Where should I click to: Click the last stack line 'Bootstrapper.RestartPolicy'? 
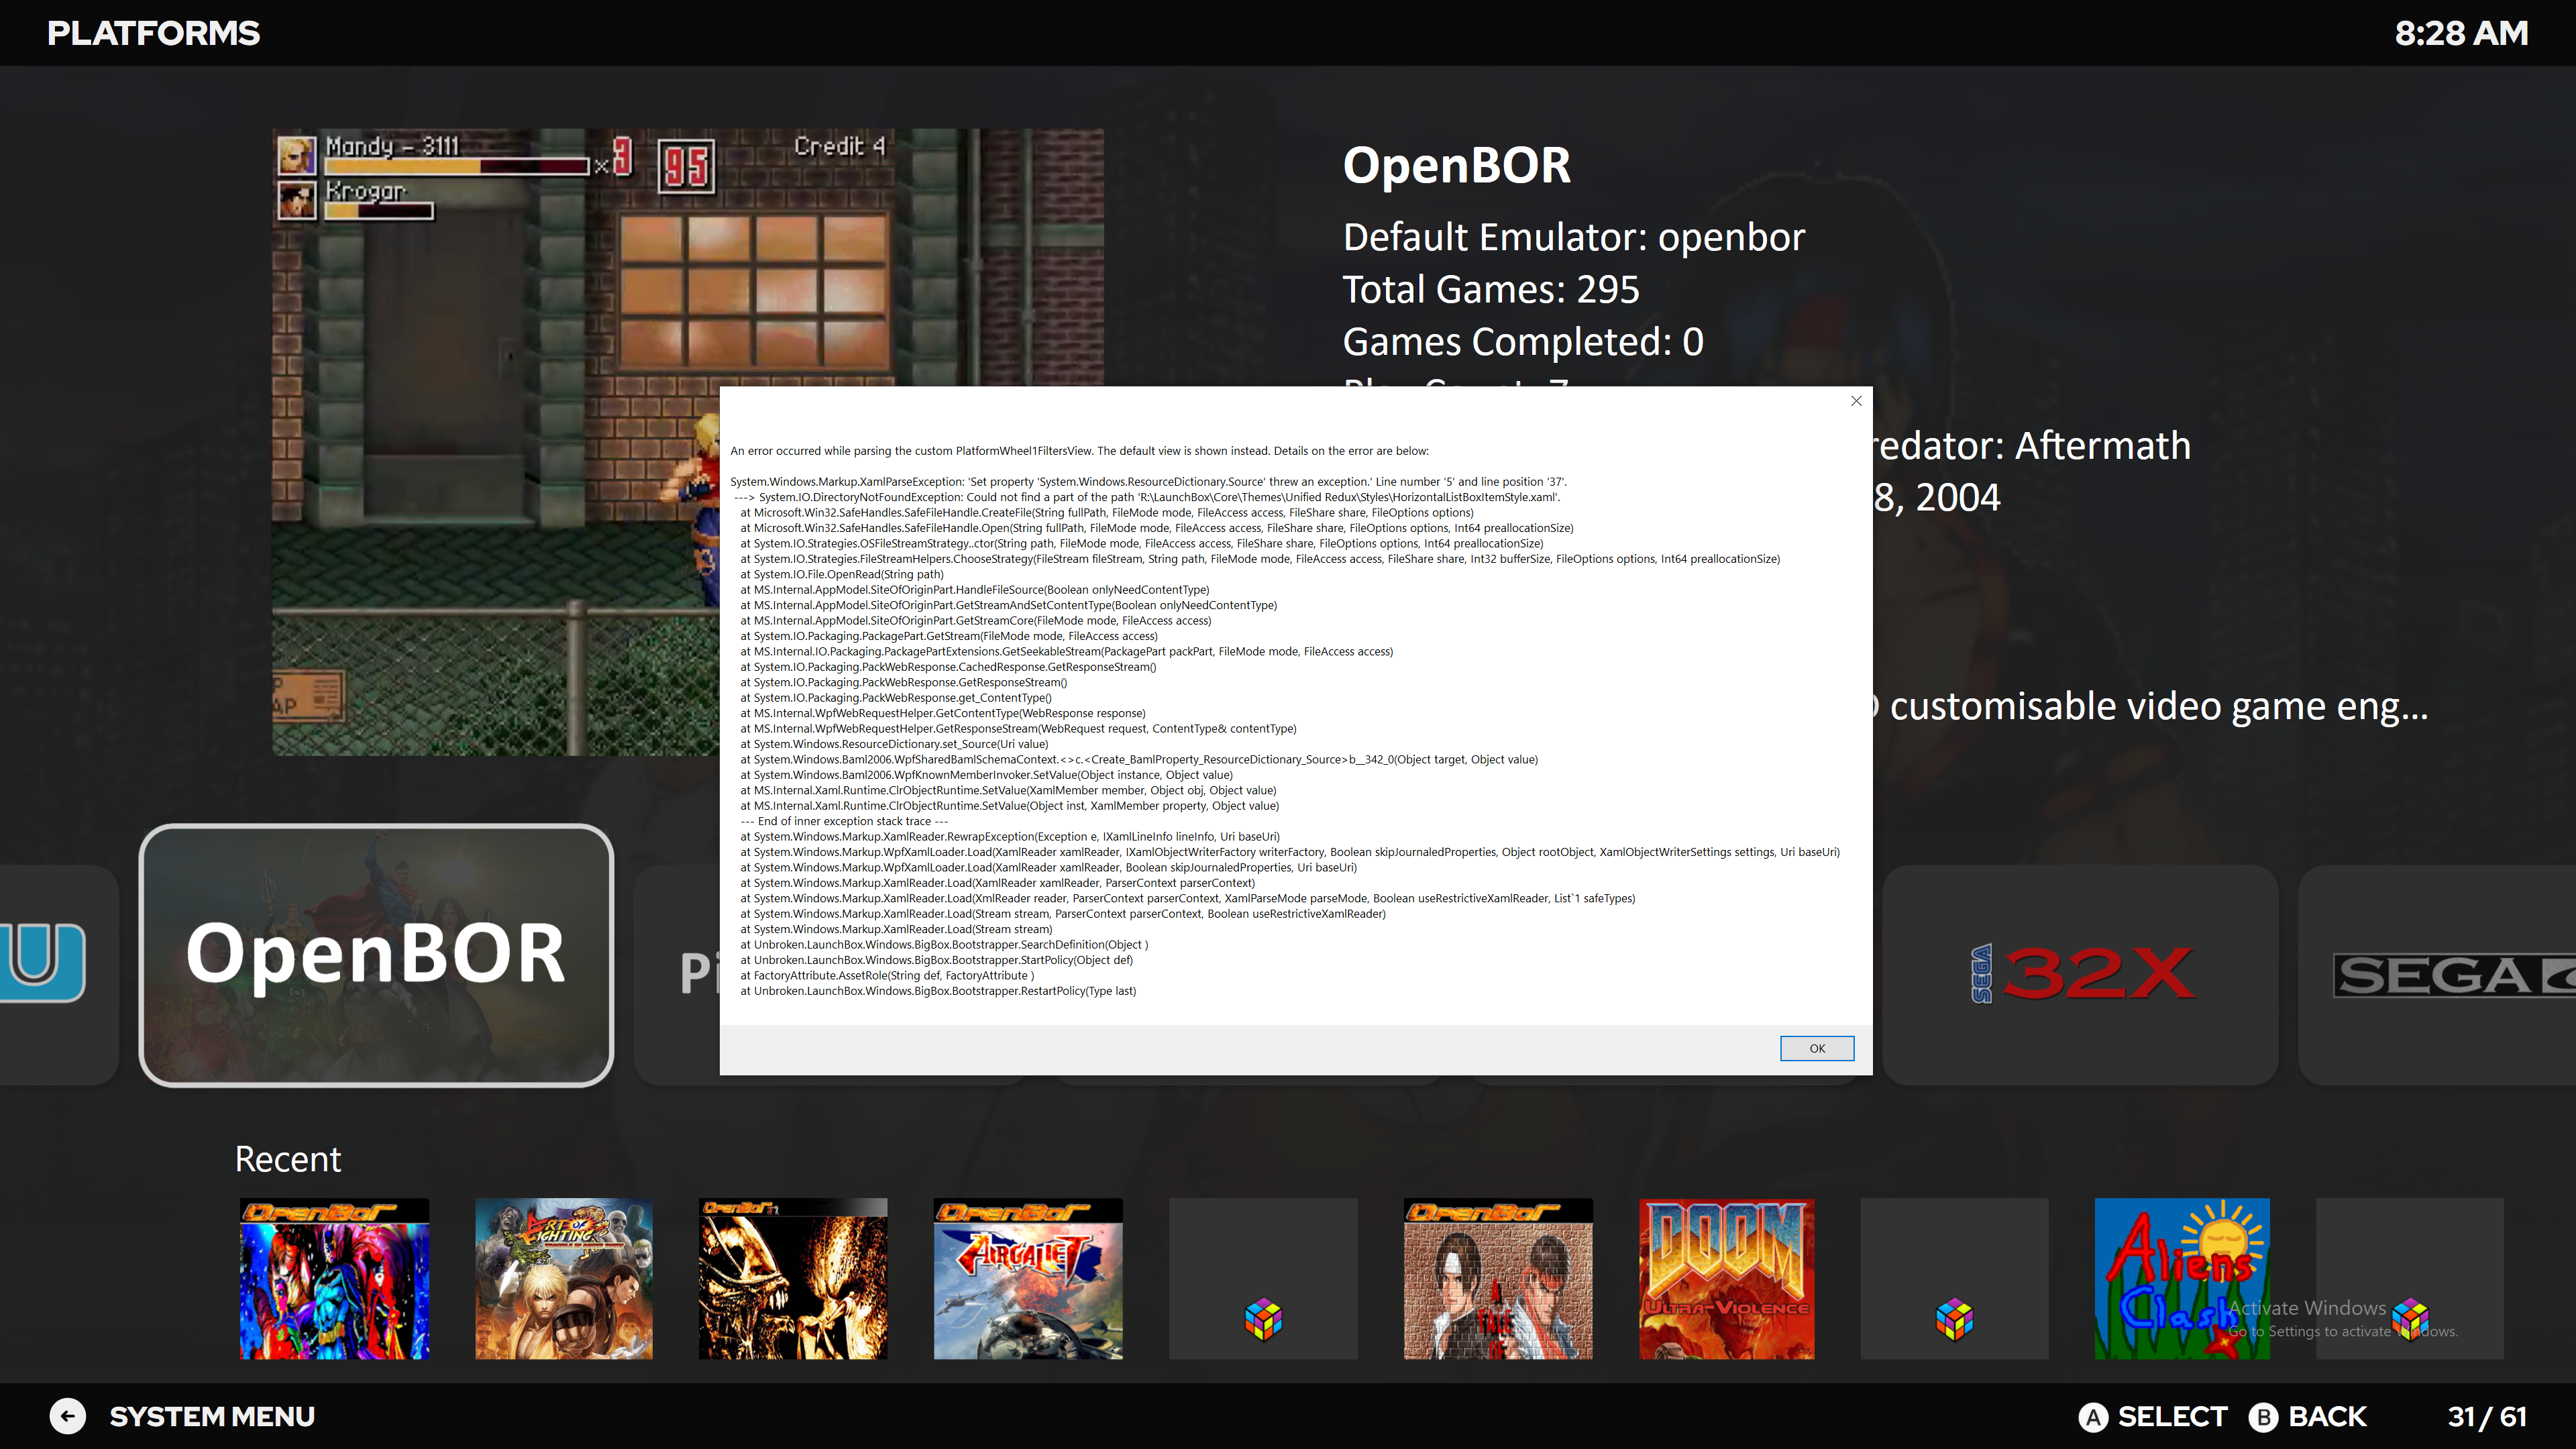[x=938, y=991]
